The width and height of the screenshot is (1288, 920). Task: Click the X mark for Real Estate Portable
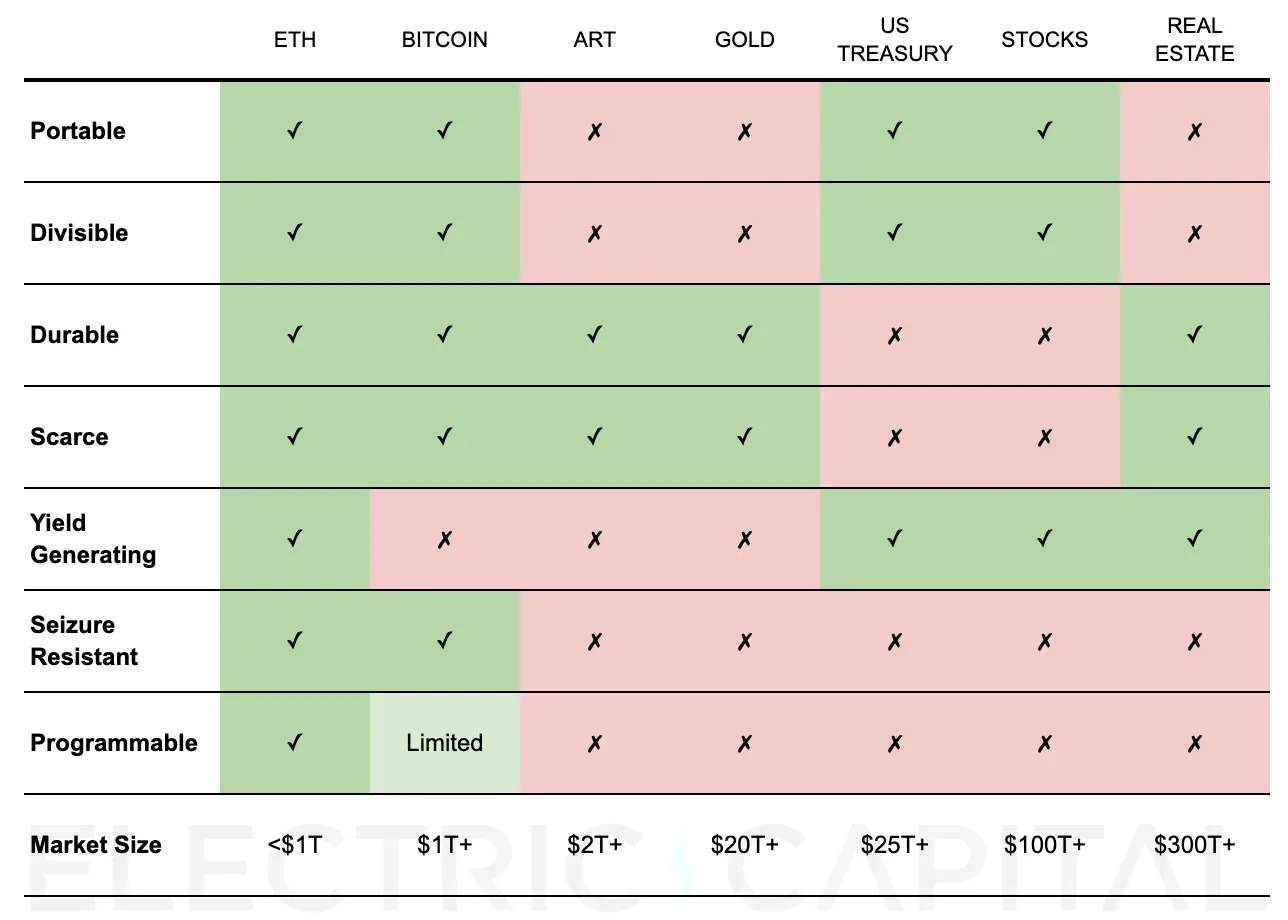click(x=1194, y=131)
